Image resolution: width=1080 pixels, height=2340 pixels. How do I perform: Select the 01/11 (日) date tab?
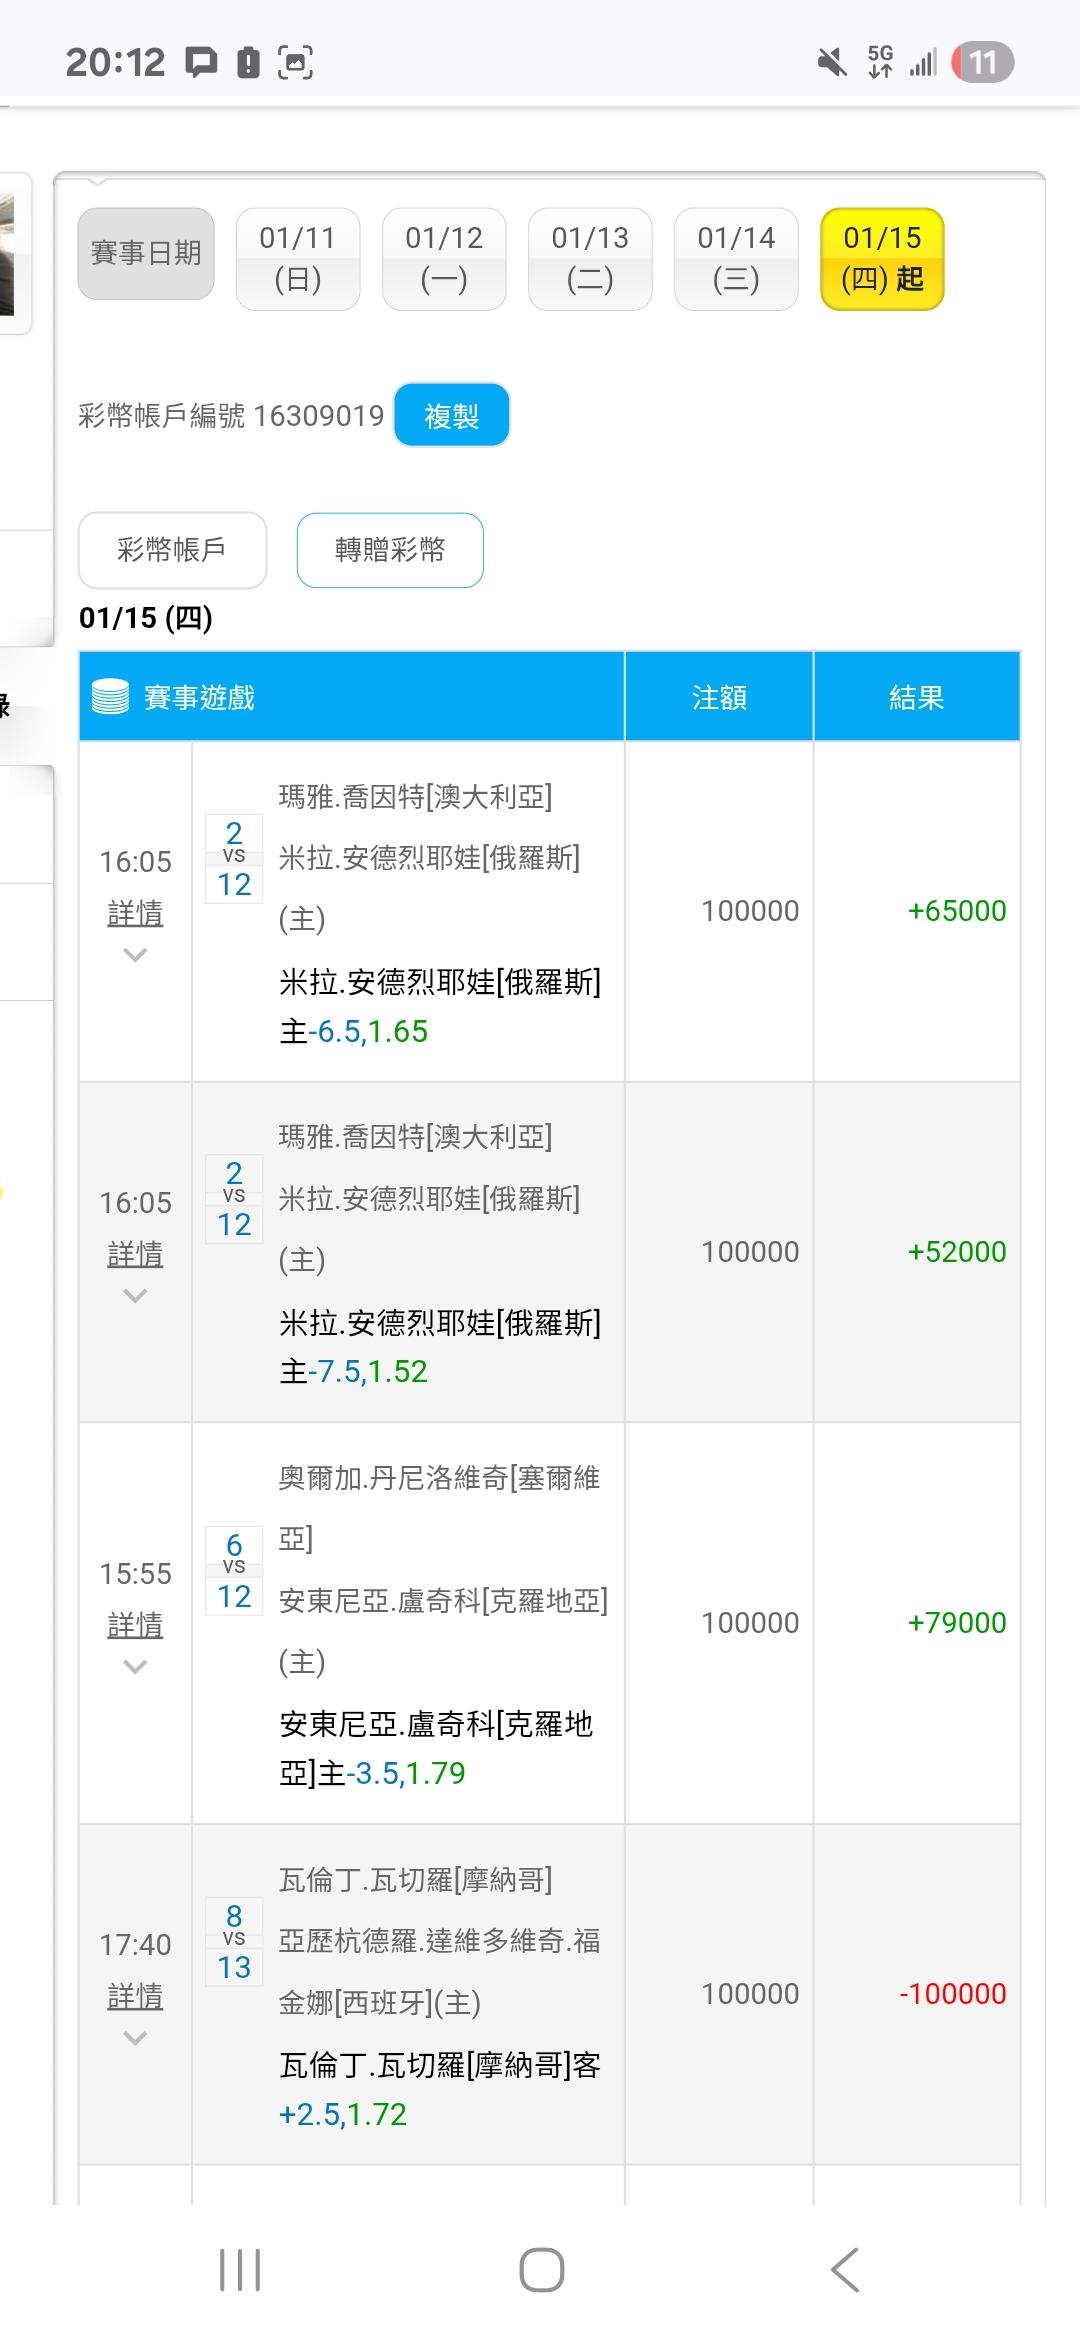297,259
